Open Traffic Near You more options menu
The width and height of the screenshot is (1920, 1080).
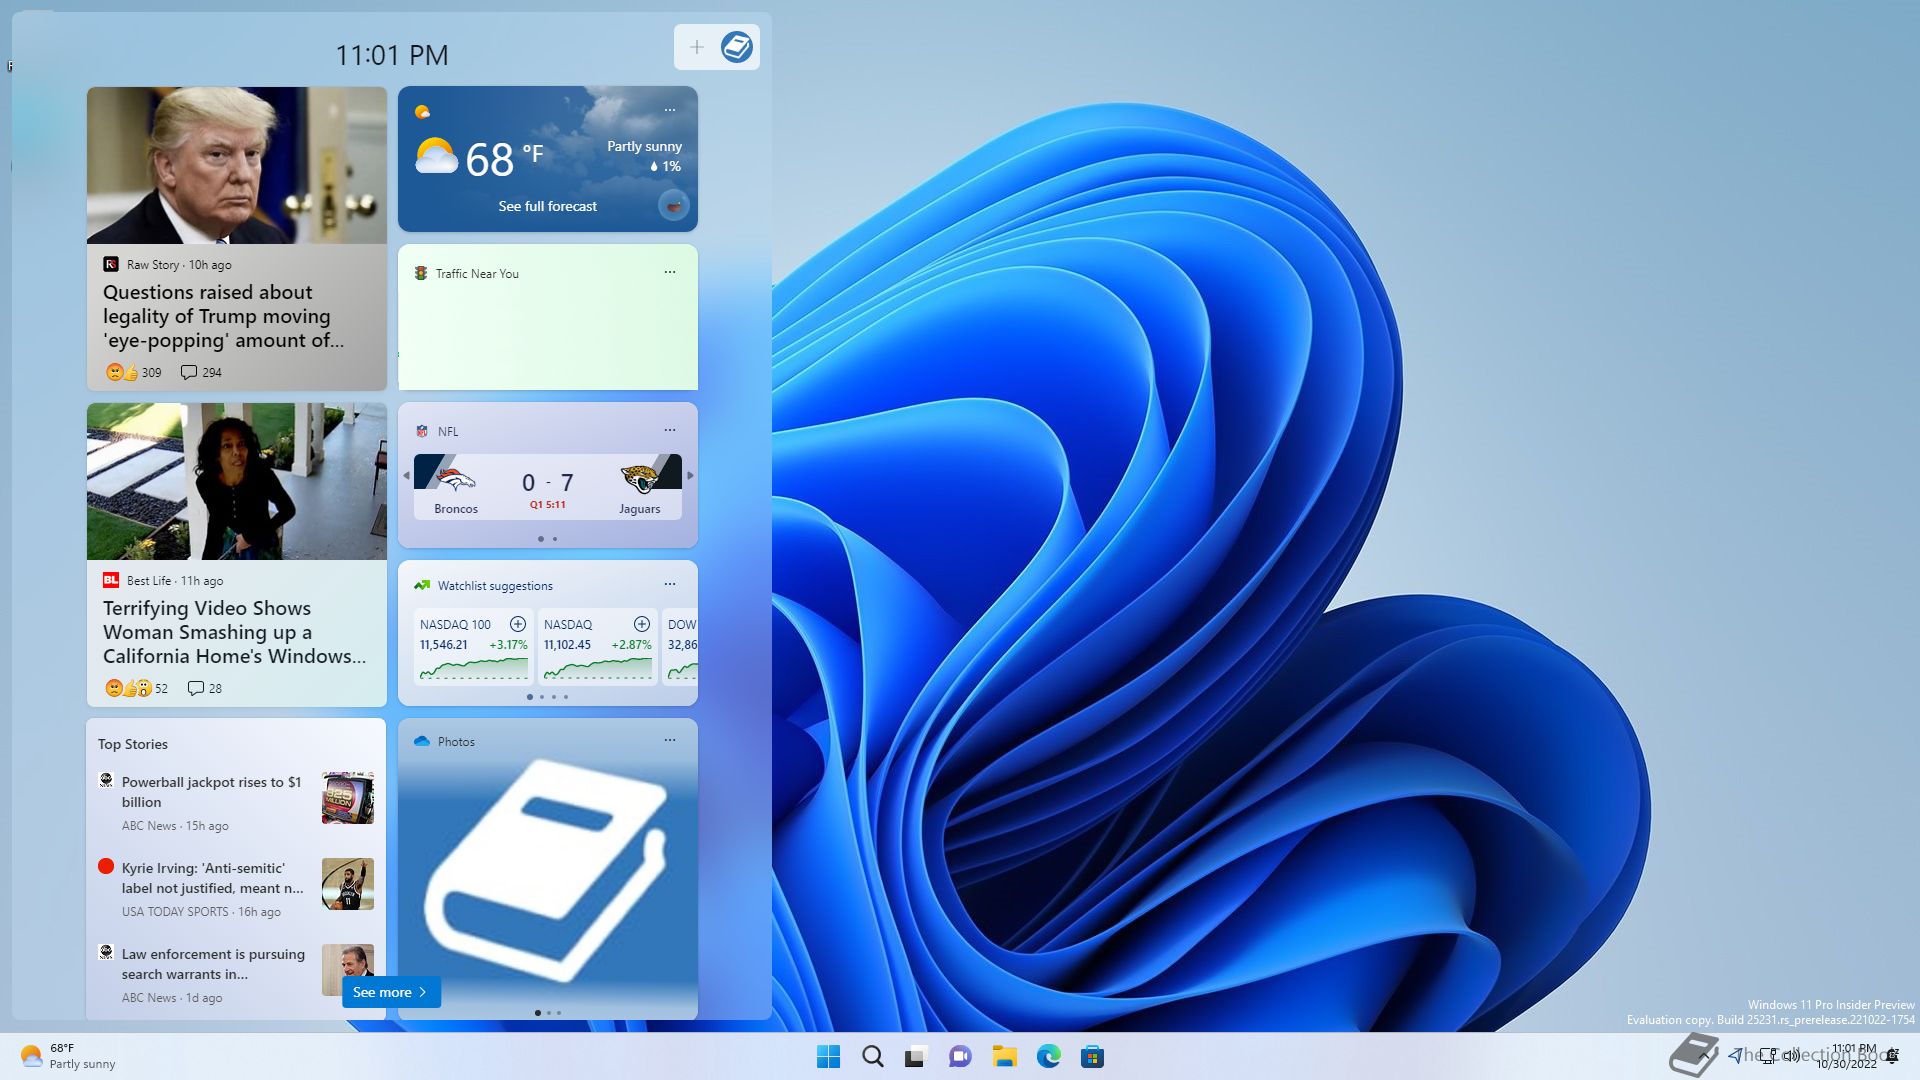coord(670,272)
